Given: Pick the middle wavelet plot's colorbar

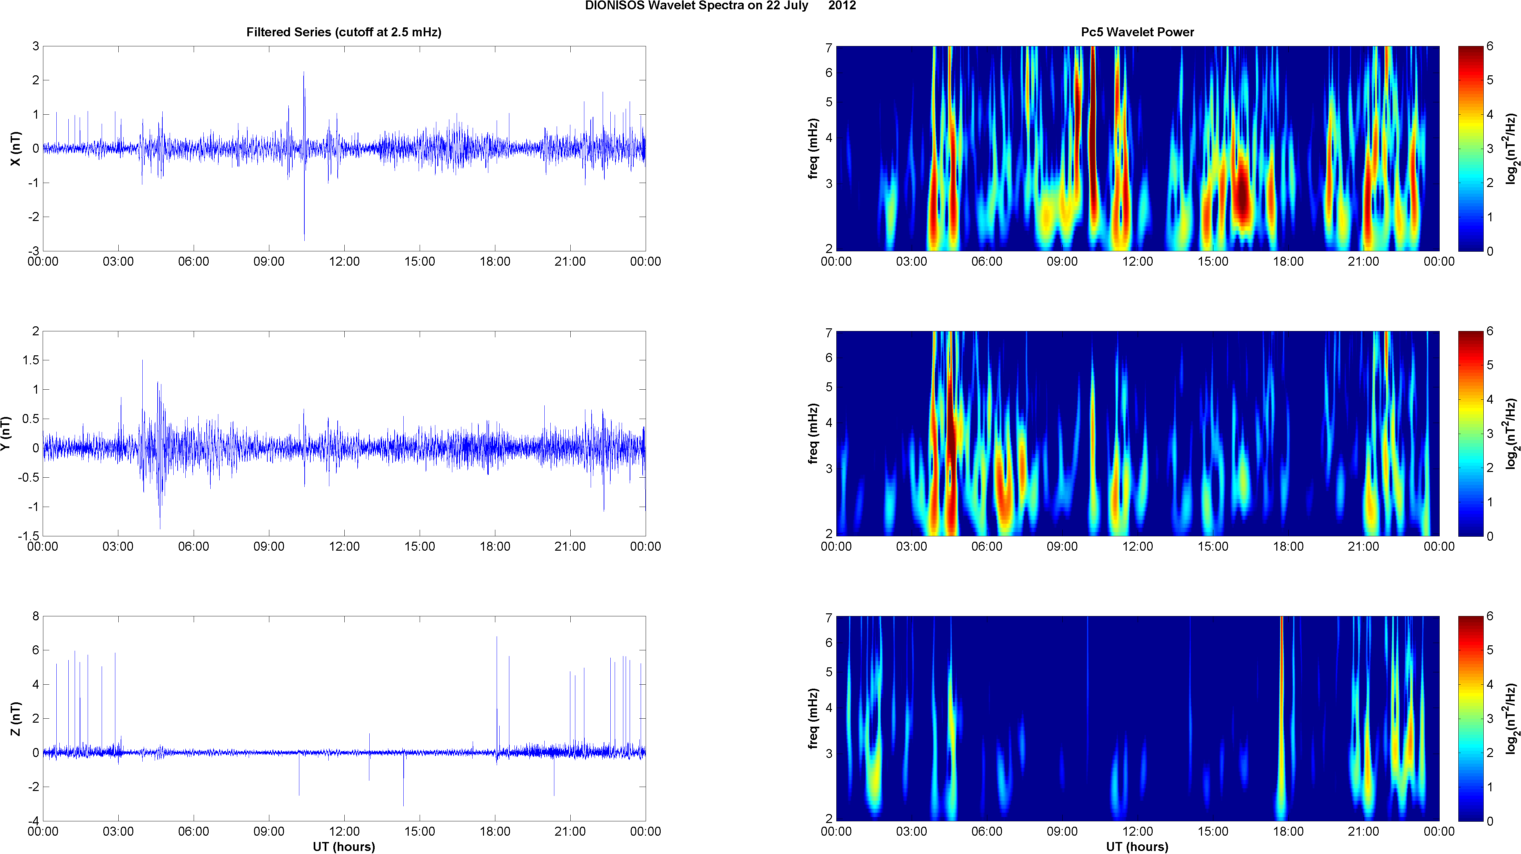Looking at the screenshot, I should coord(1471,433).
